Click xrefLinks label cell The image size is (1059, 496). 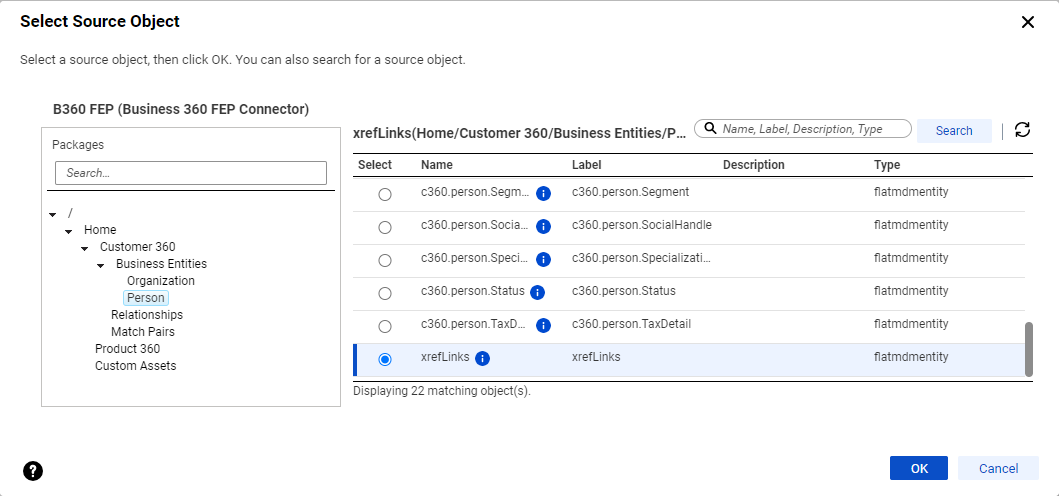point(596,357)
